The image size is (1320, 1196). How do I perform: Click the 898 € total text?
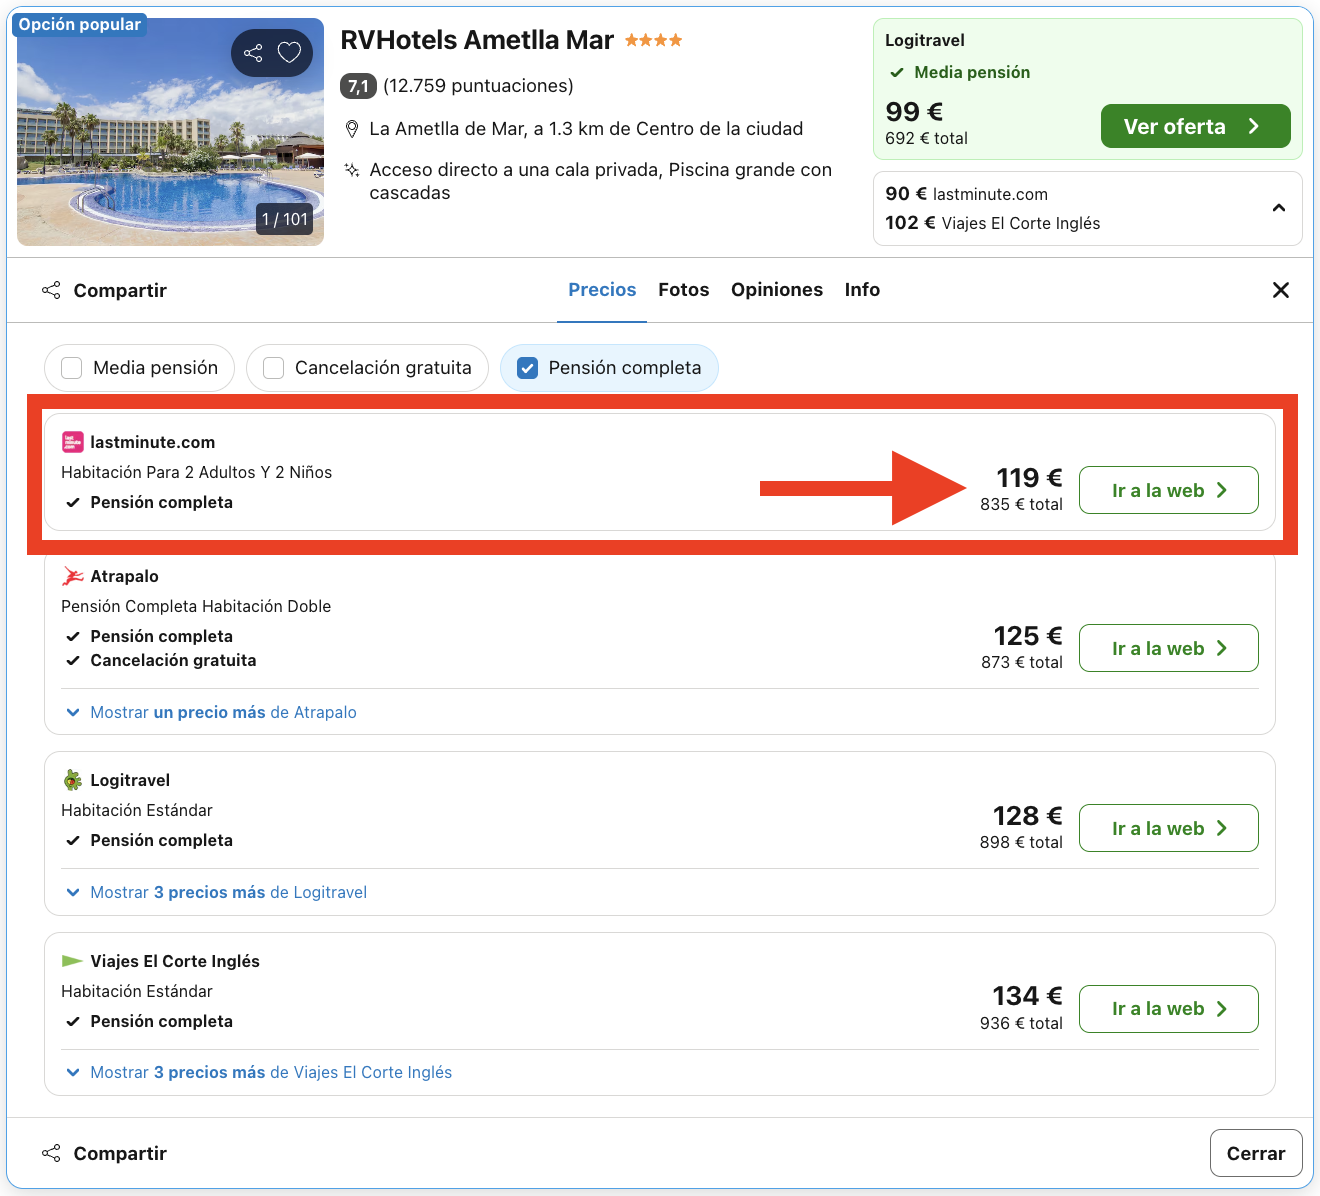coord(1021,842)
